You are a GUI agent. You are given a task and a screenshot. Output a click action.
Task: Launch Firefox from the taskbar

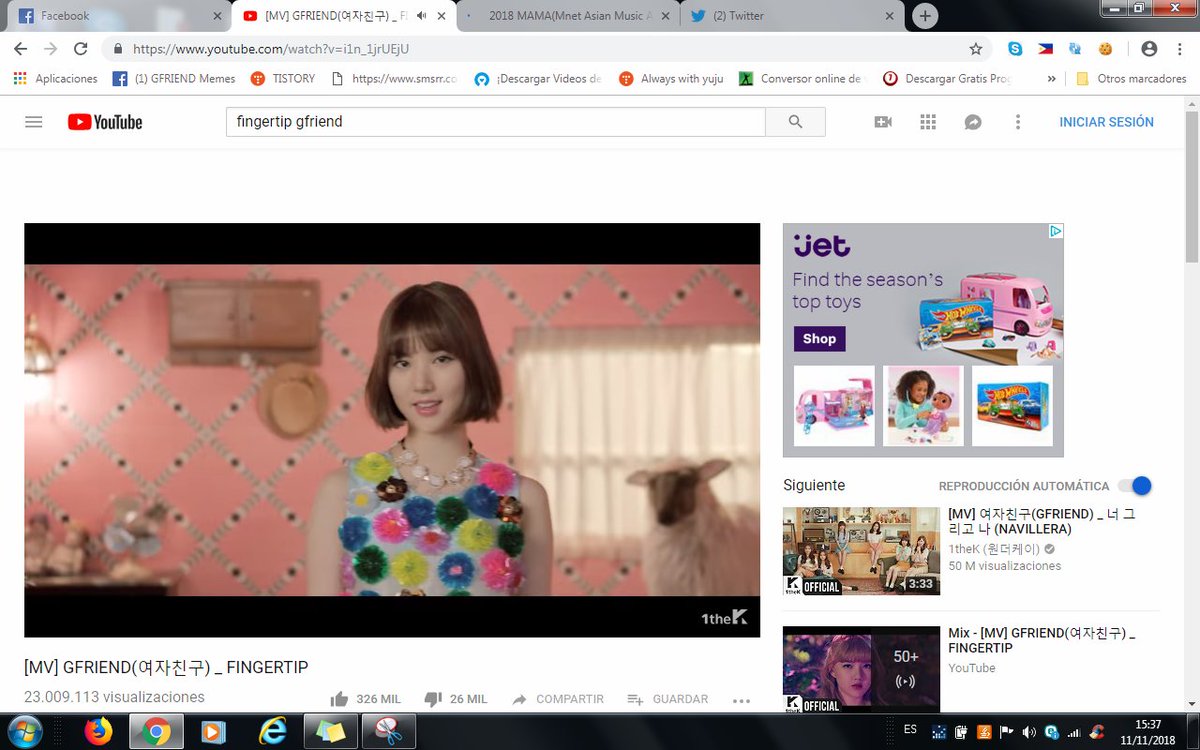98,731
